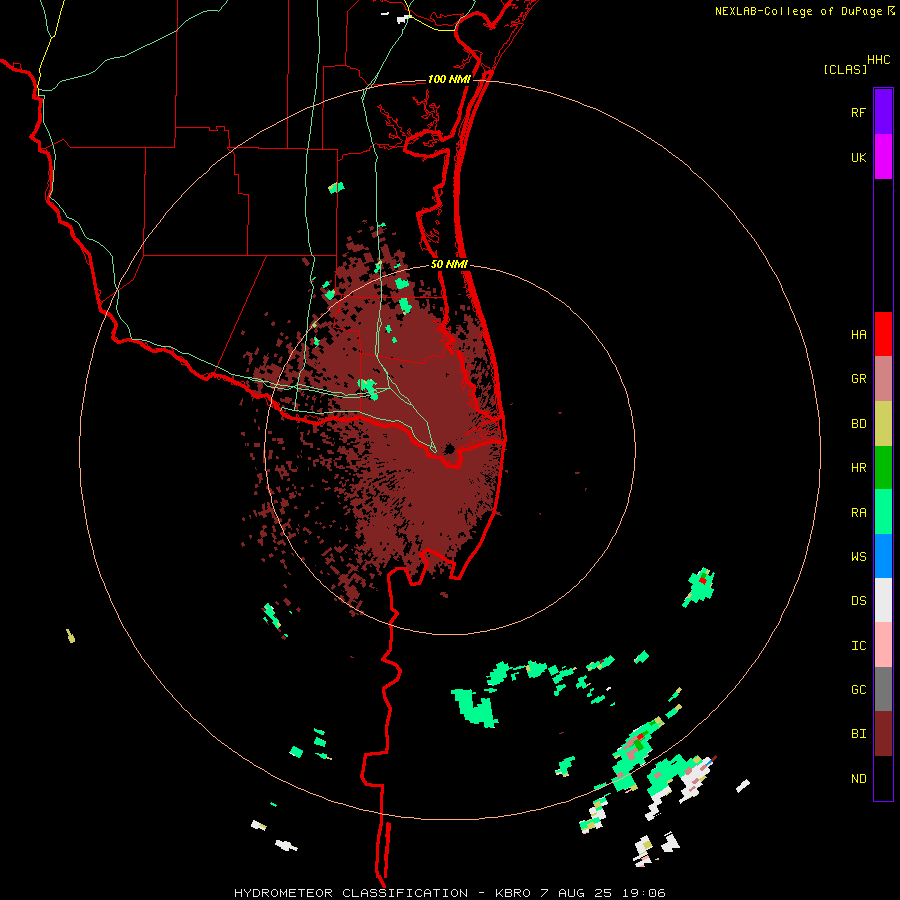This screenshot has height=900, width=900.
Task: Click the HR dark green legend swatch
Action: 883,468
